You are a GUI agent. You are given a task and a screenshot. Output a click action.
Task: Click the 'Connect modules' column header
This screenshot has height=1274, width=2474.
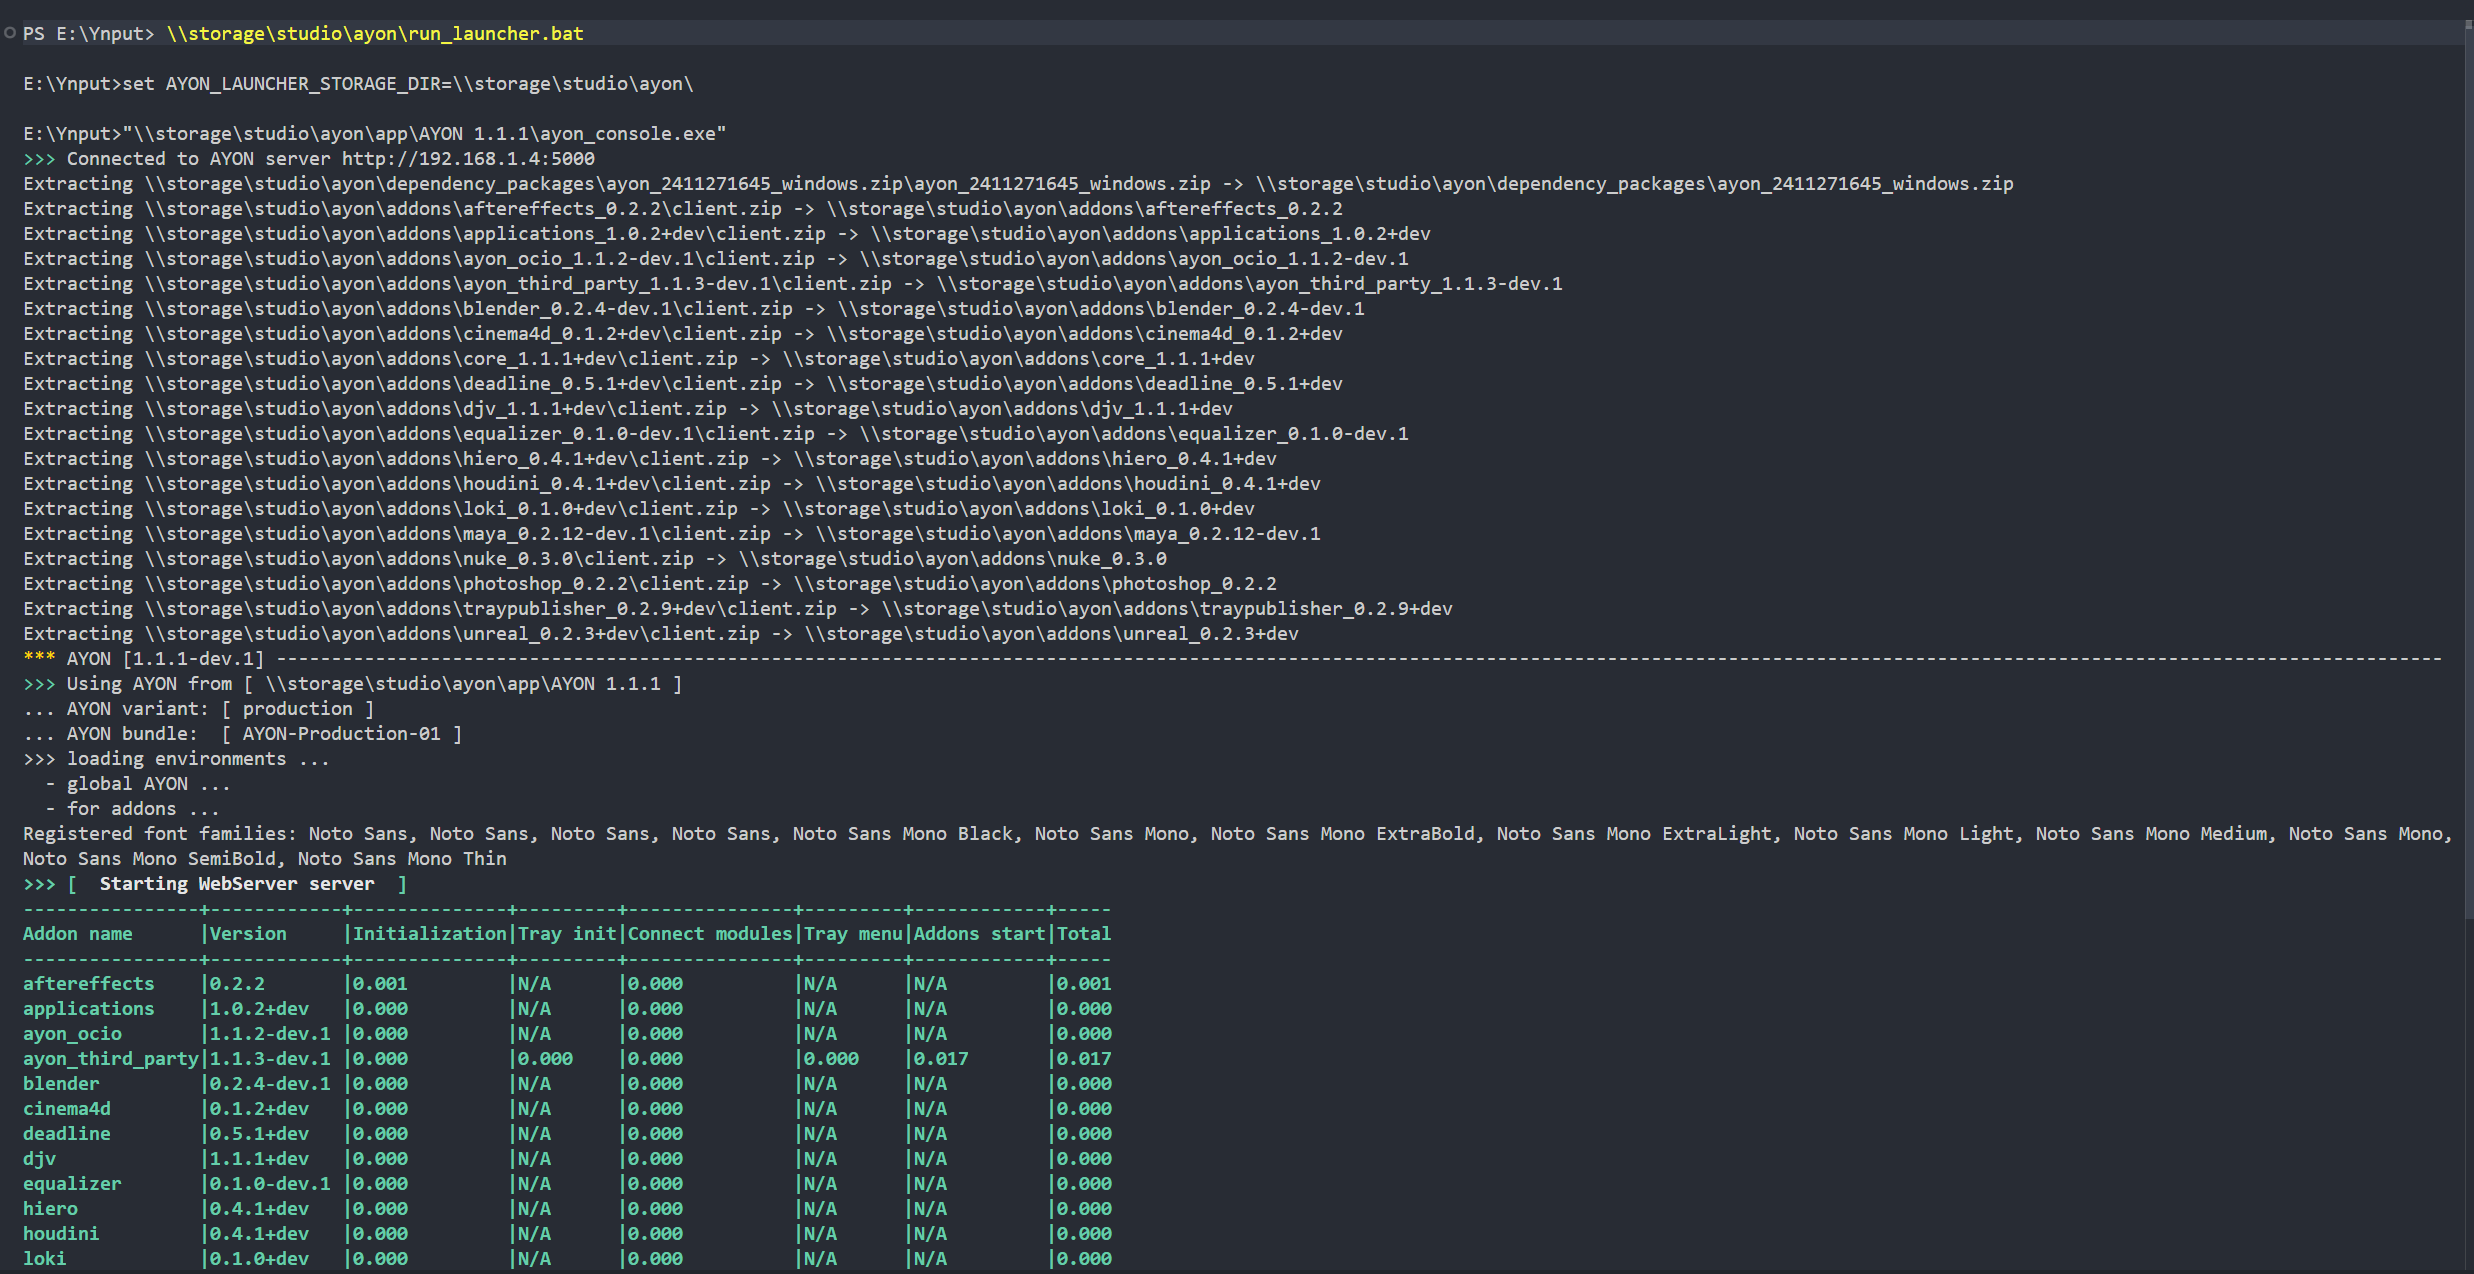tap(710, 933)
